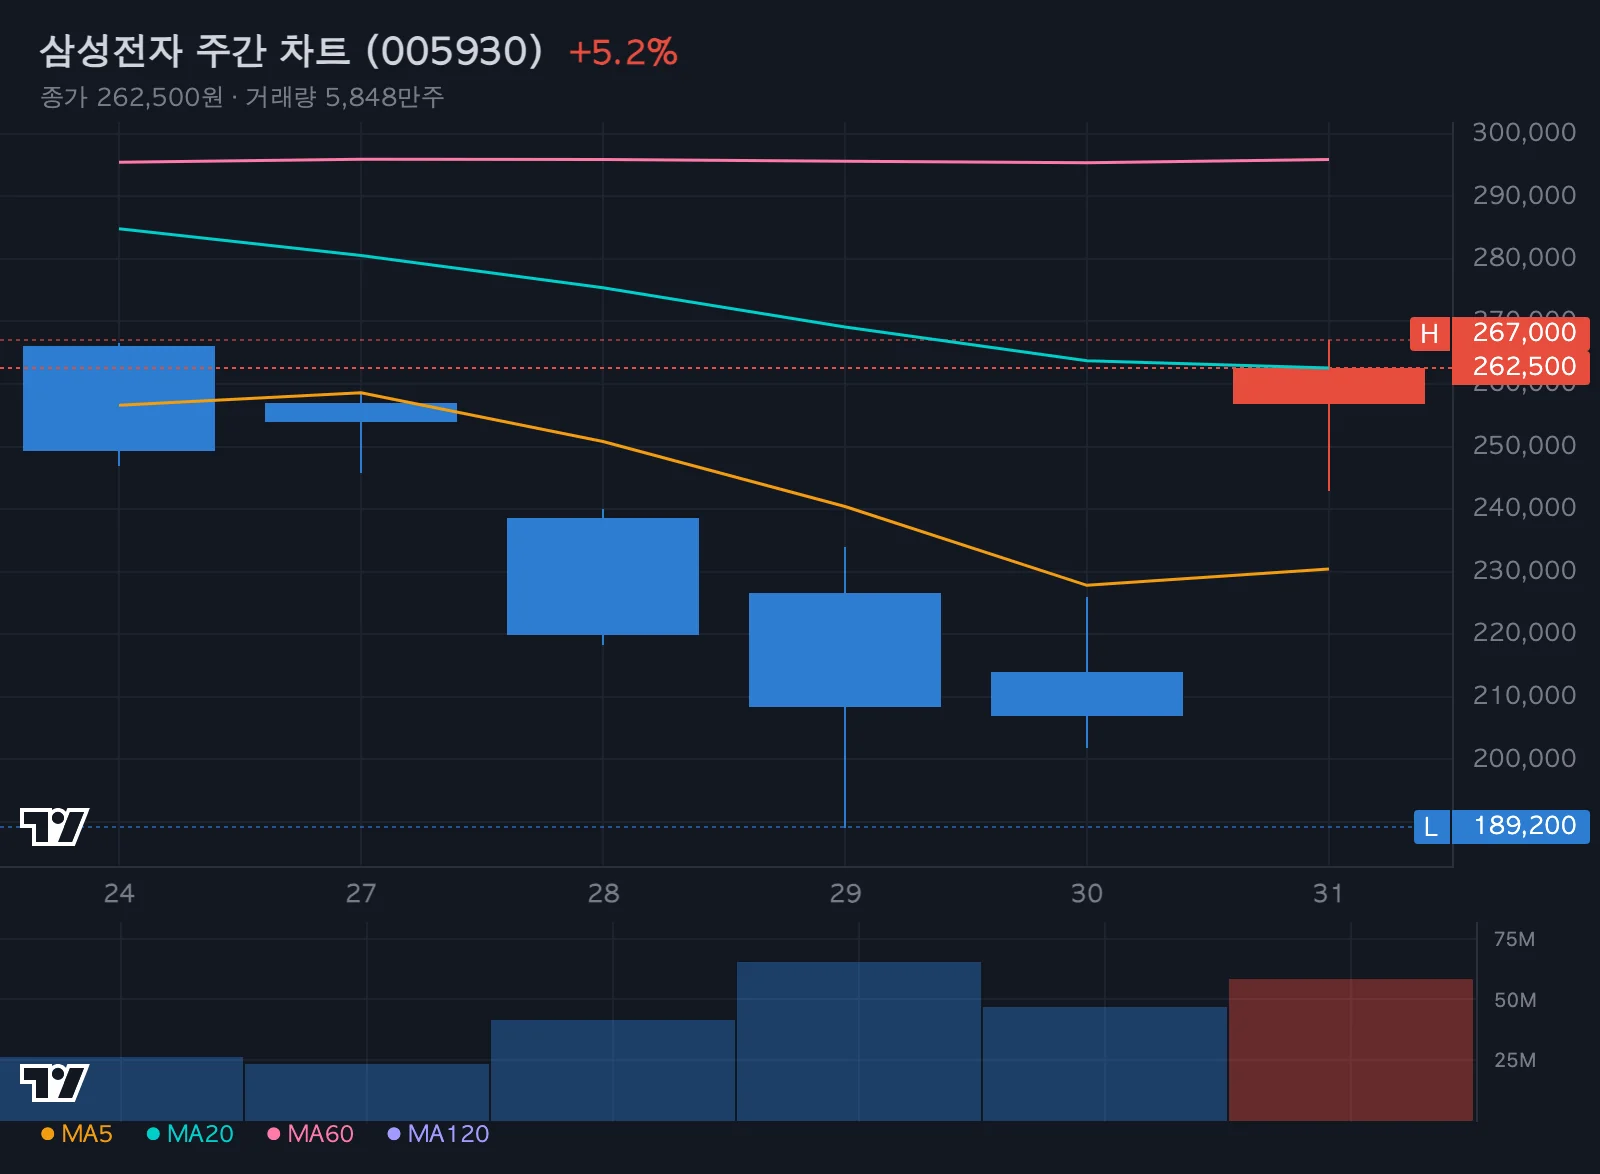Click the 230,000 price axis label
This screenshot has height=1174, width=1600.
pyautogui.click(x=1524, y=570)
